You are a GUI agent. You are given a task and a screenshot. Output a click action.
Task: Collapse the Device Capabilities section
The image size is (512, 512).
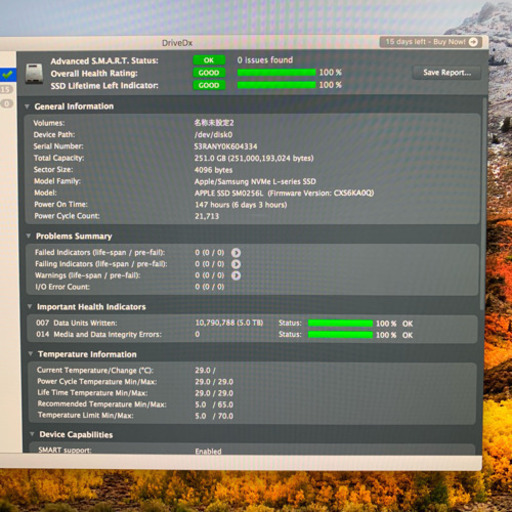tap(32, 434)
